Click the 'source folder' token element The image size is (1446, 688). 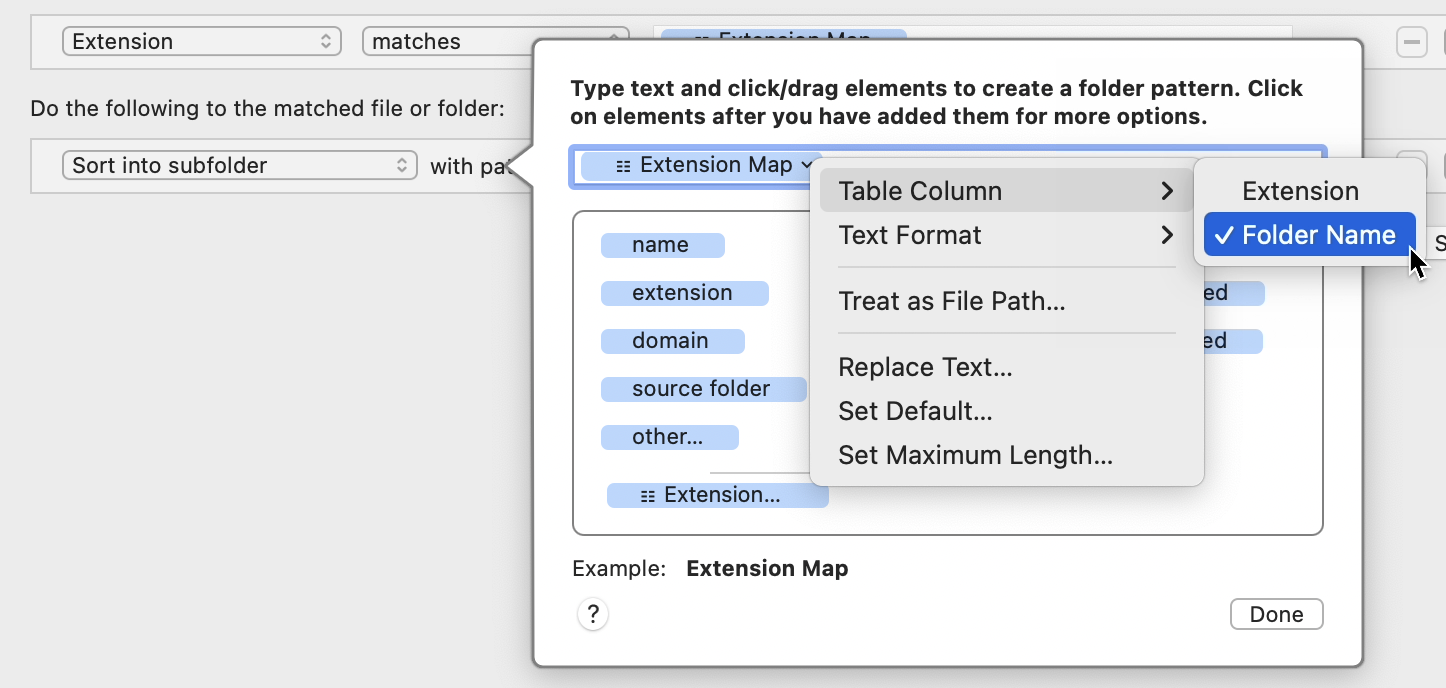[703, 389]
